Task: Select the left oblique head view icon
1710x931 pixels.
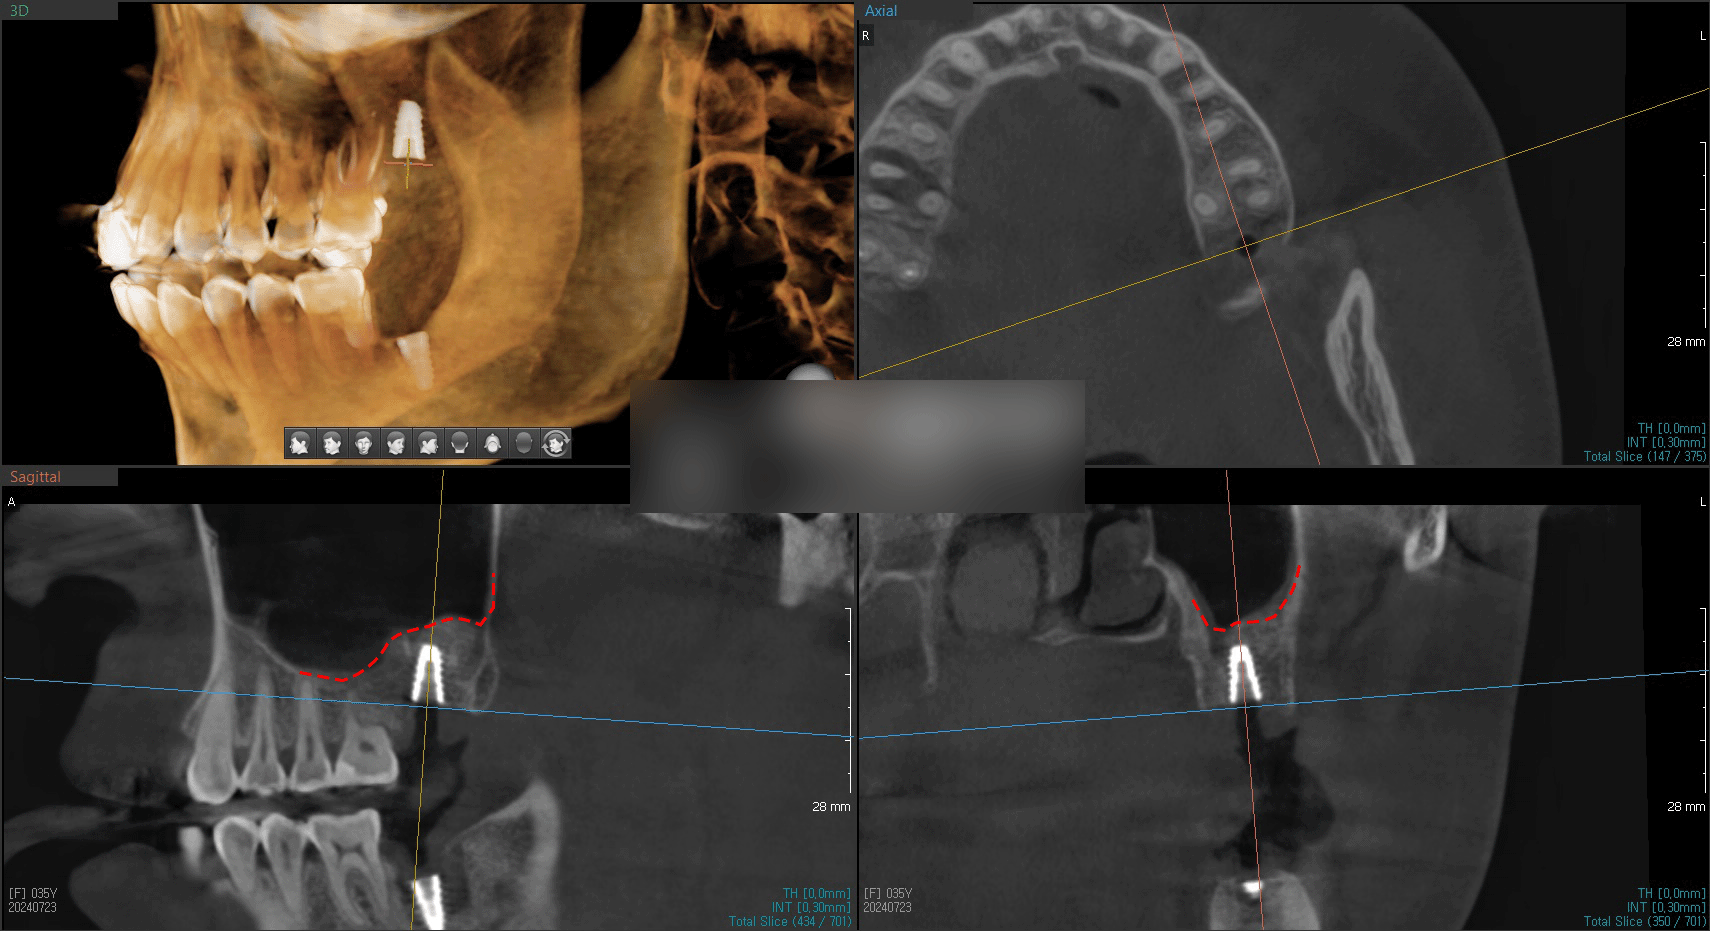Action: pos(332,443)
